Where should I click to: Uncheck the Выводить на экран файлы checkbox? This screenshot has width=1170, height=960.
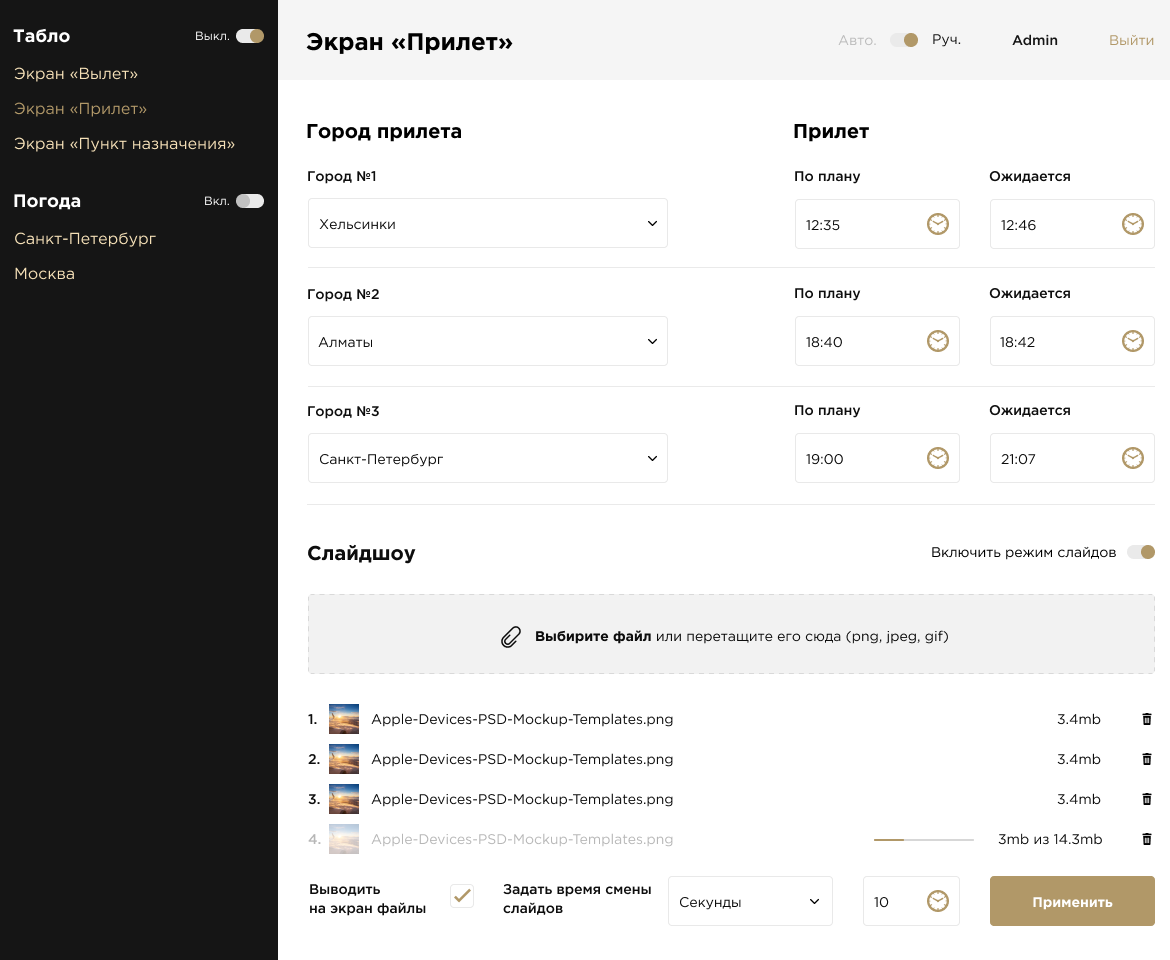(x=461, y=896)
